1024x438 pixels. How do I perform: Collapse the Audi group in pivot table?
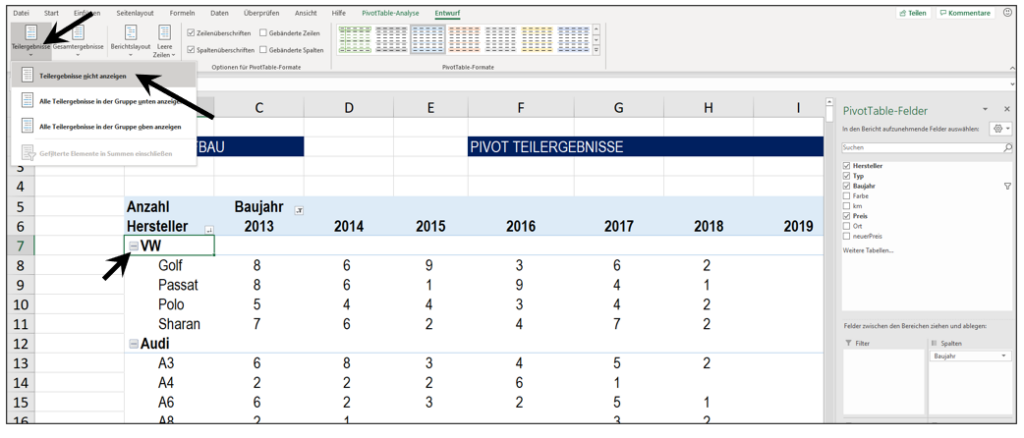[x=134, y=344]
